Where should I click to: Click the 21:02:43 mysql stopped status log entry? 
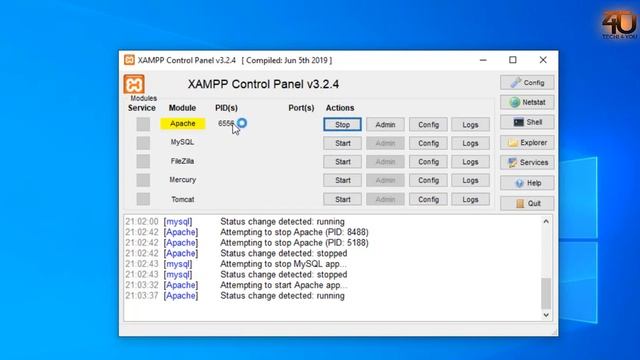click(x=236, y=275)
